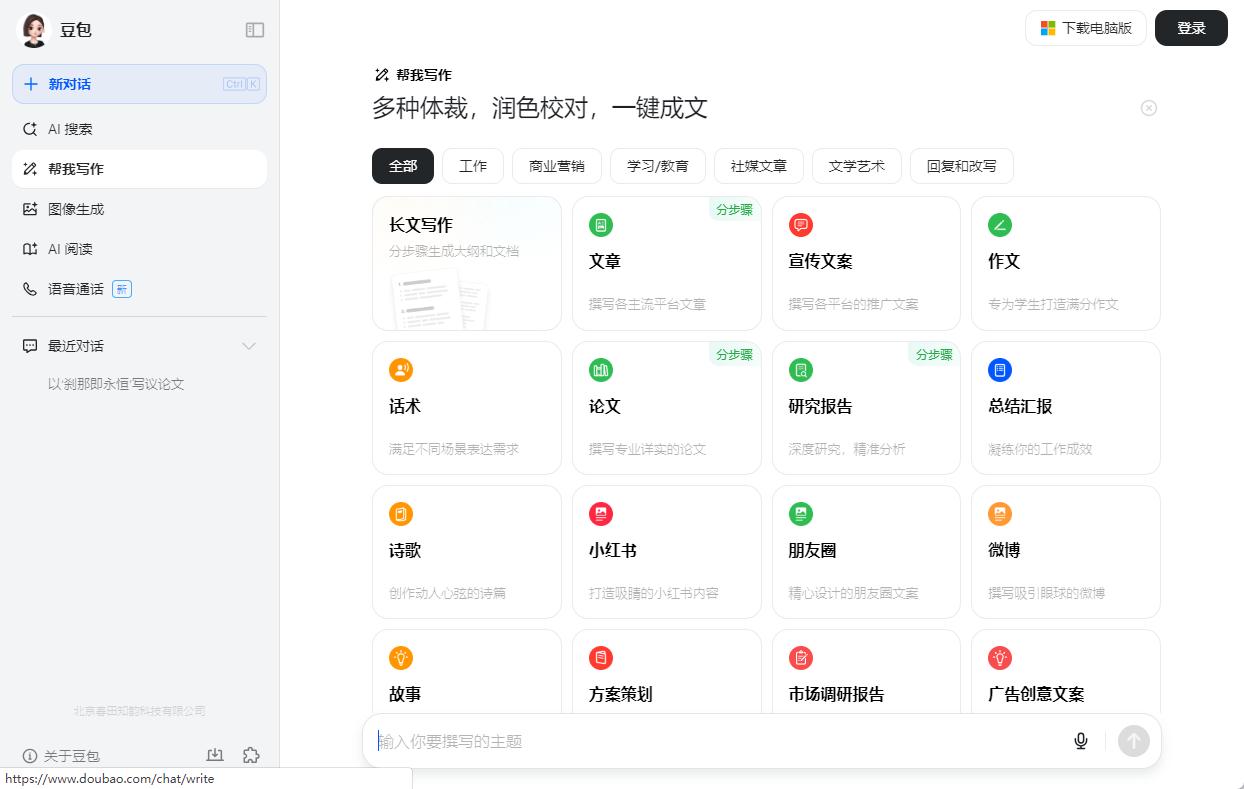Close the 帮我写作 panel
Image resolution: width=1244 pixels, height=789 pixels.
tap(1148, 108)
